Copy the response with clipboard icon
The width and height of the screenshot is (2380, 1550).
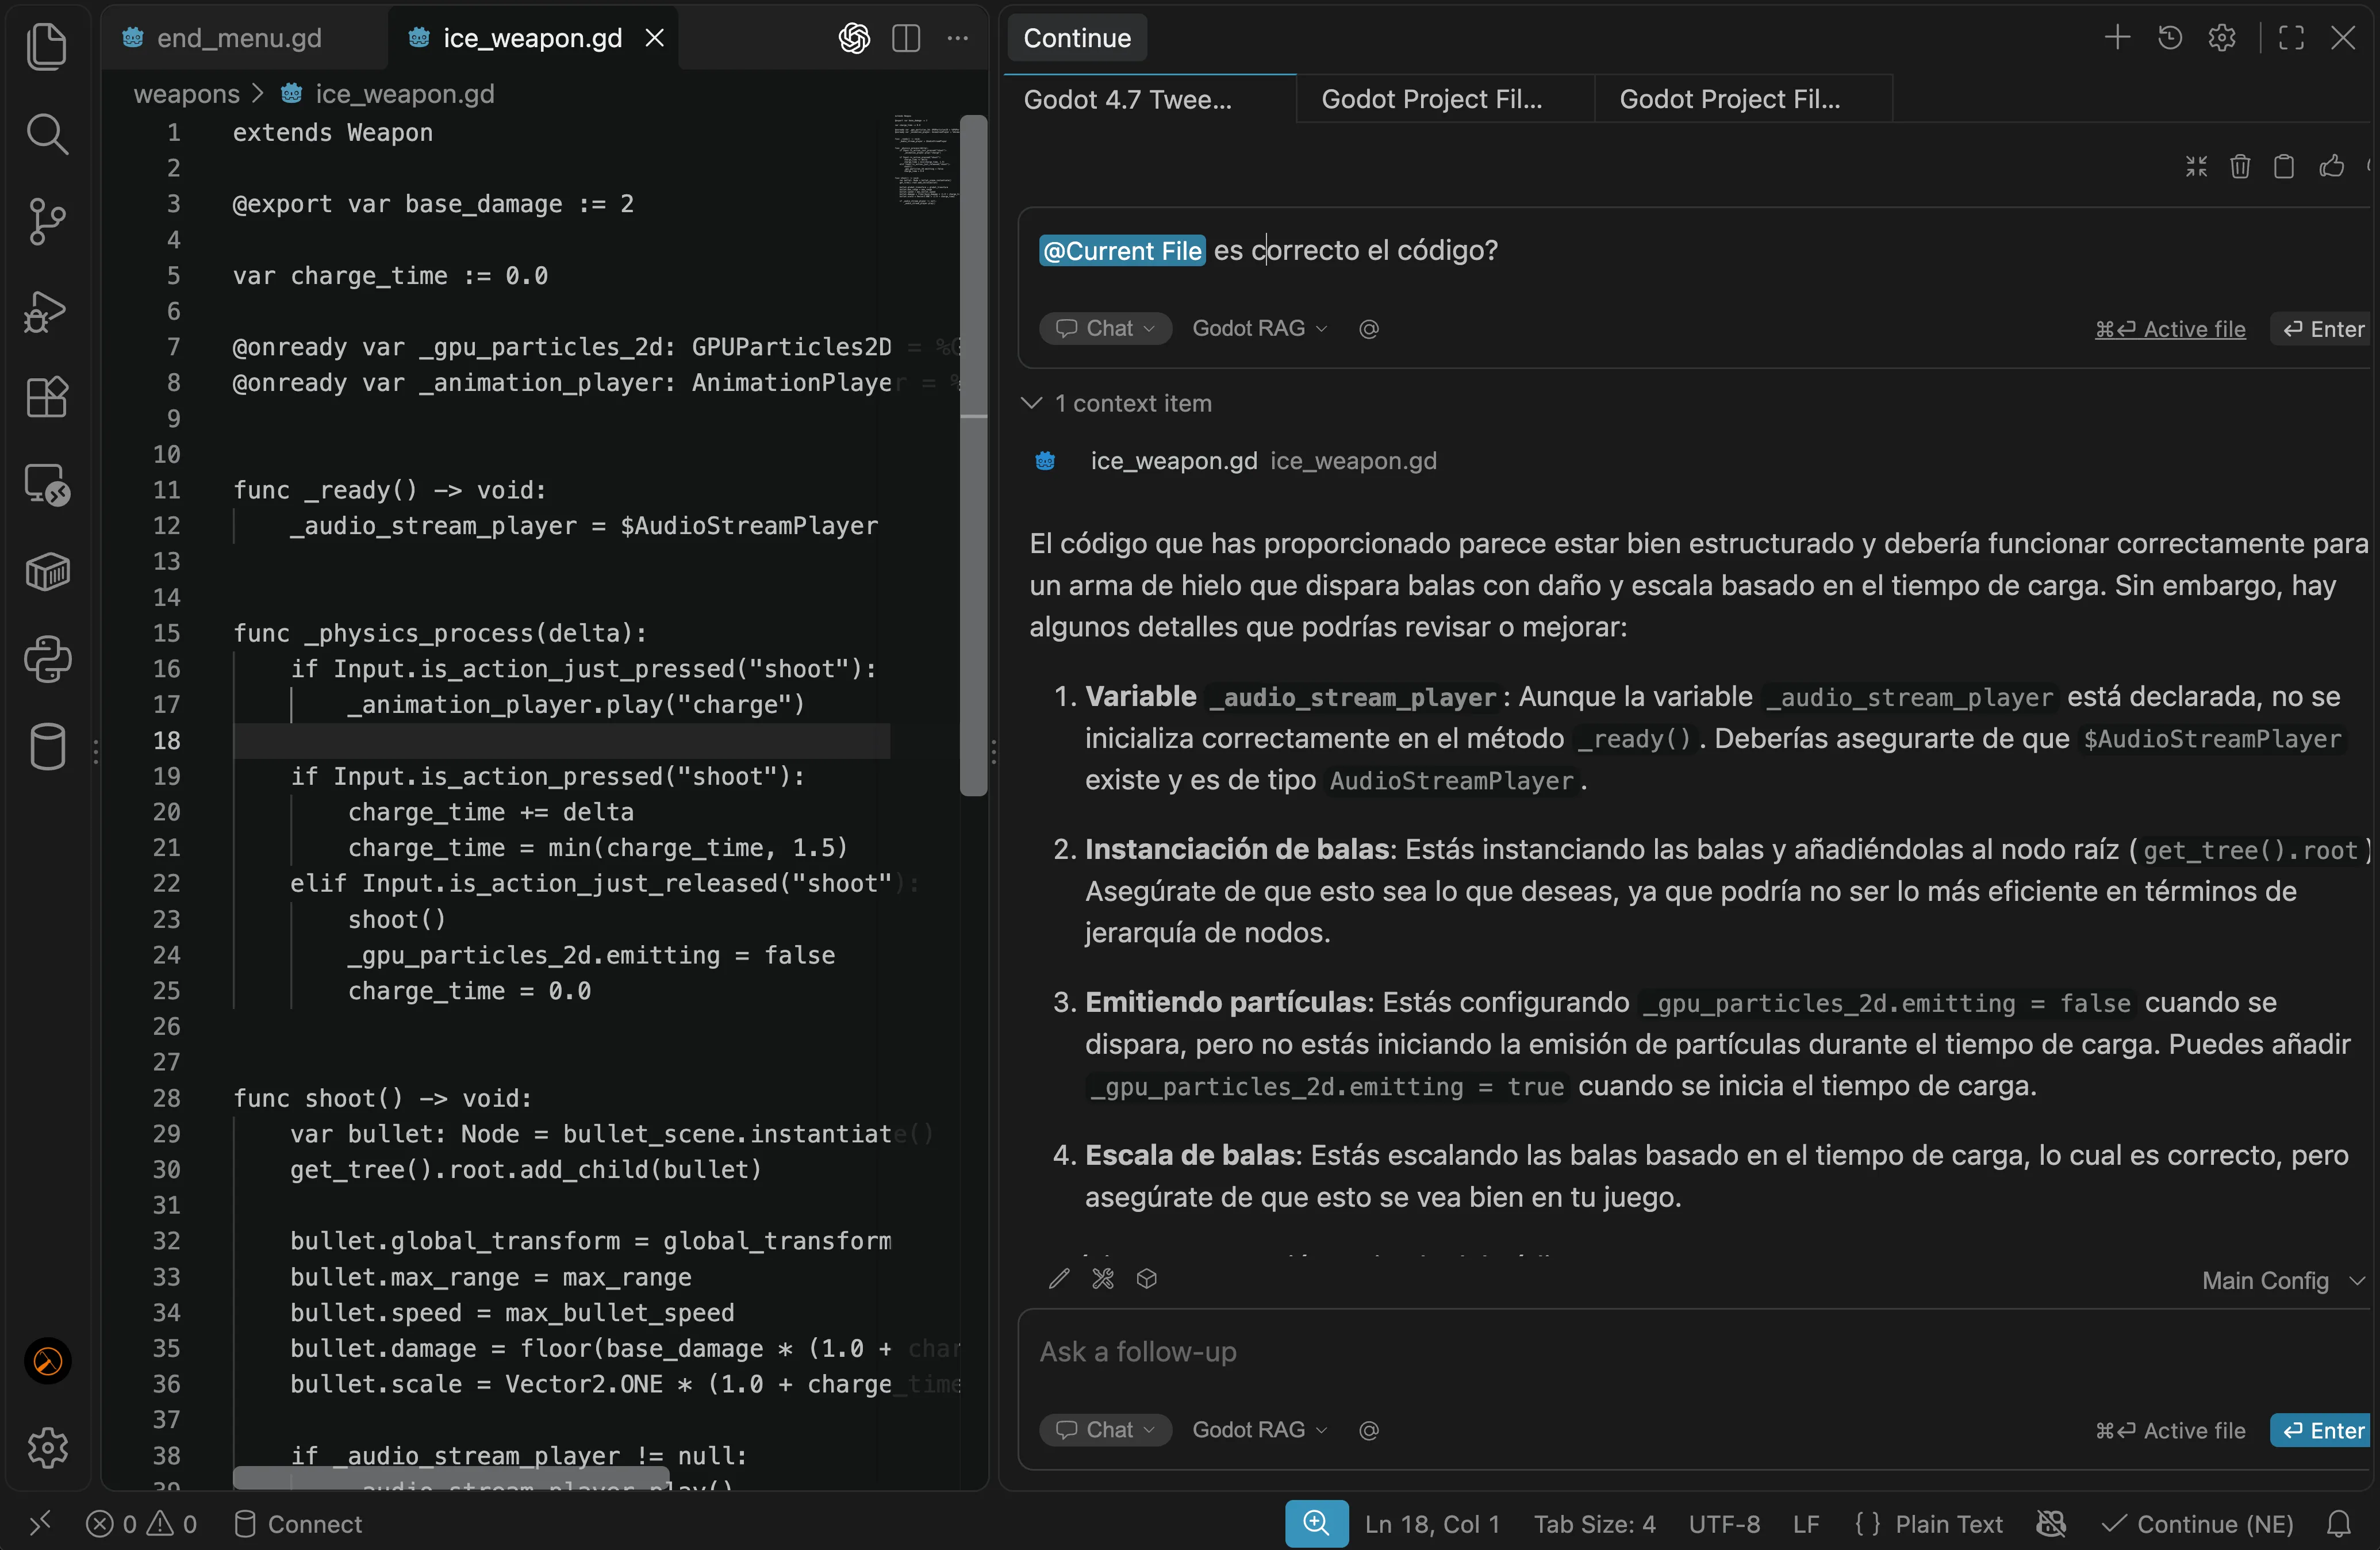pyautogui.click(x=2284, y=166)
